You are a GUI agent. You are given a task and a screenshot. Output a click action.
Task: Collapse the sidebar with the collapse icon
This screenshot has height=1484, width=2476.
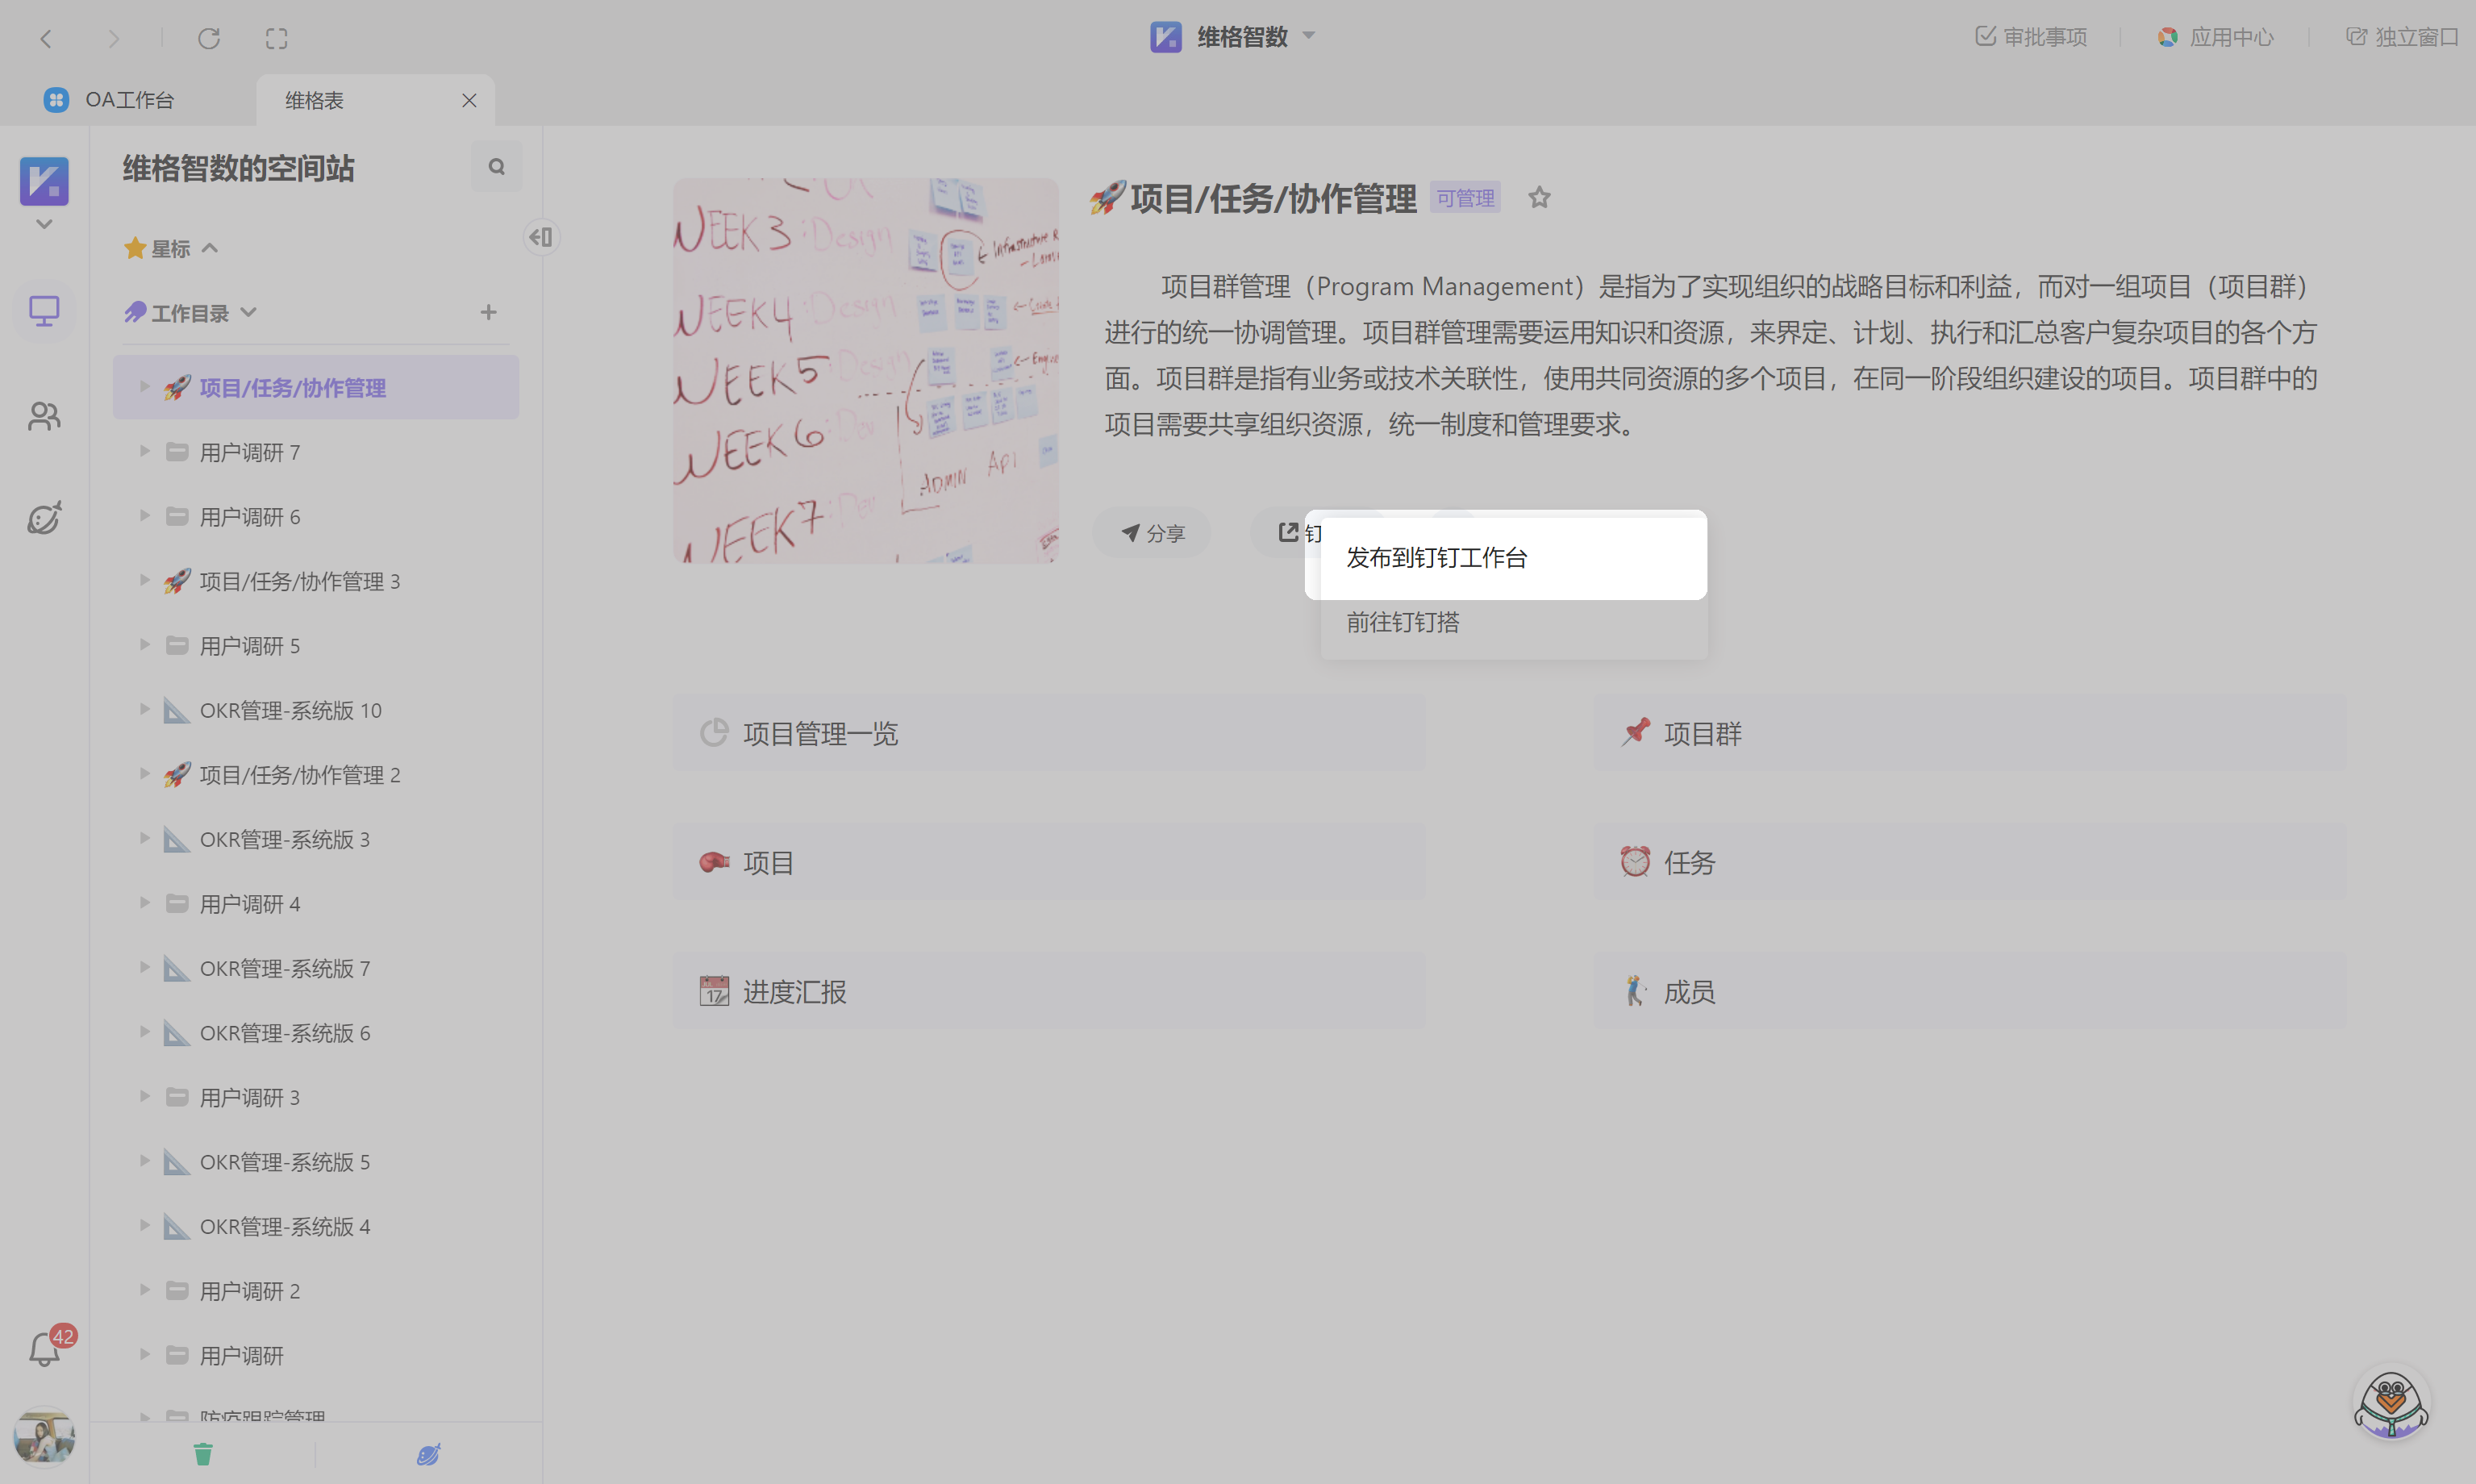(541, 237)
